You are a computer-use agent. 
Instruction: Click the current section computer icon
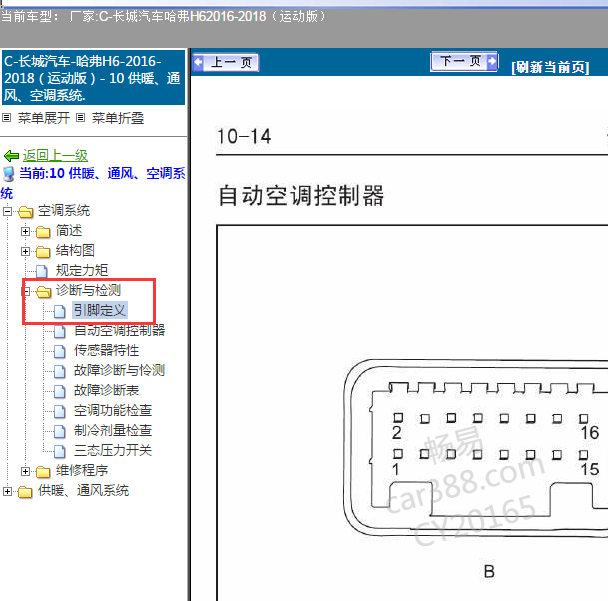9,174
